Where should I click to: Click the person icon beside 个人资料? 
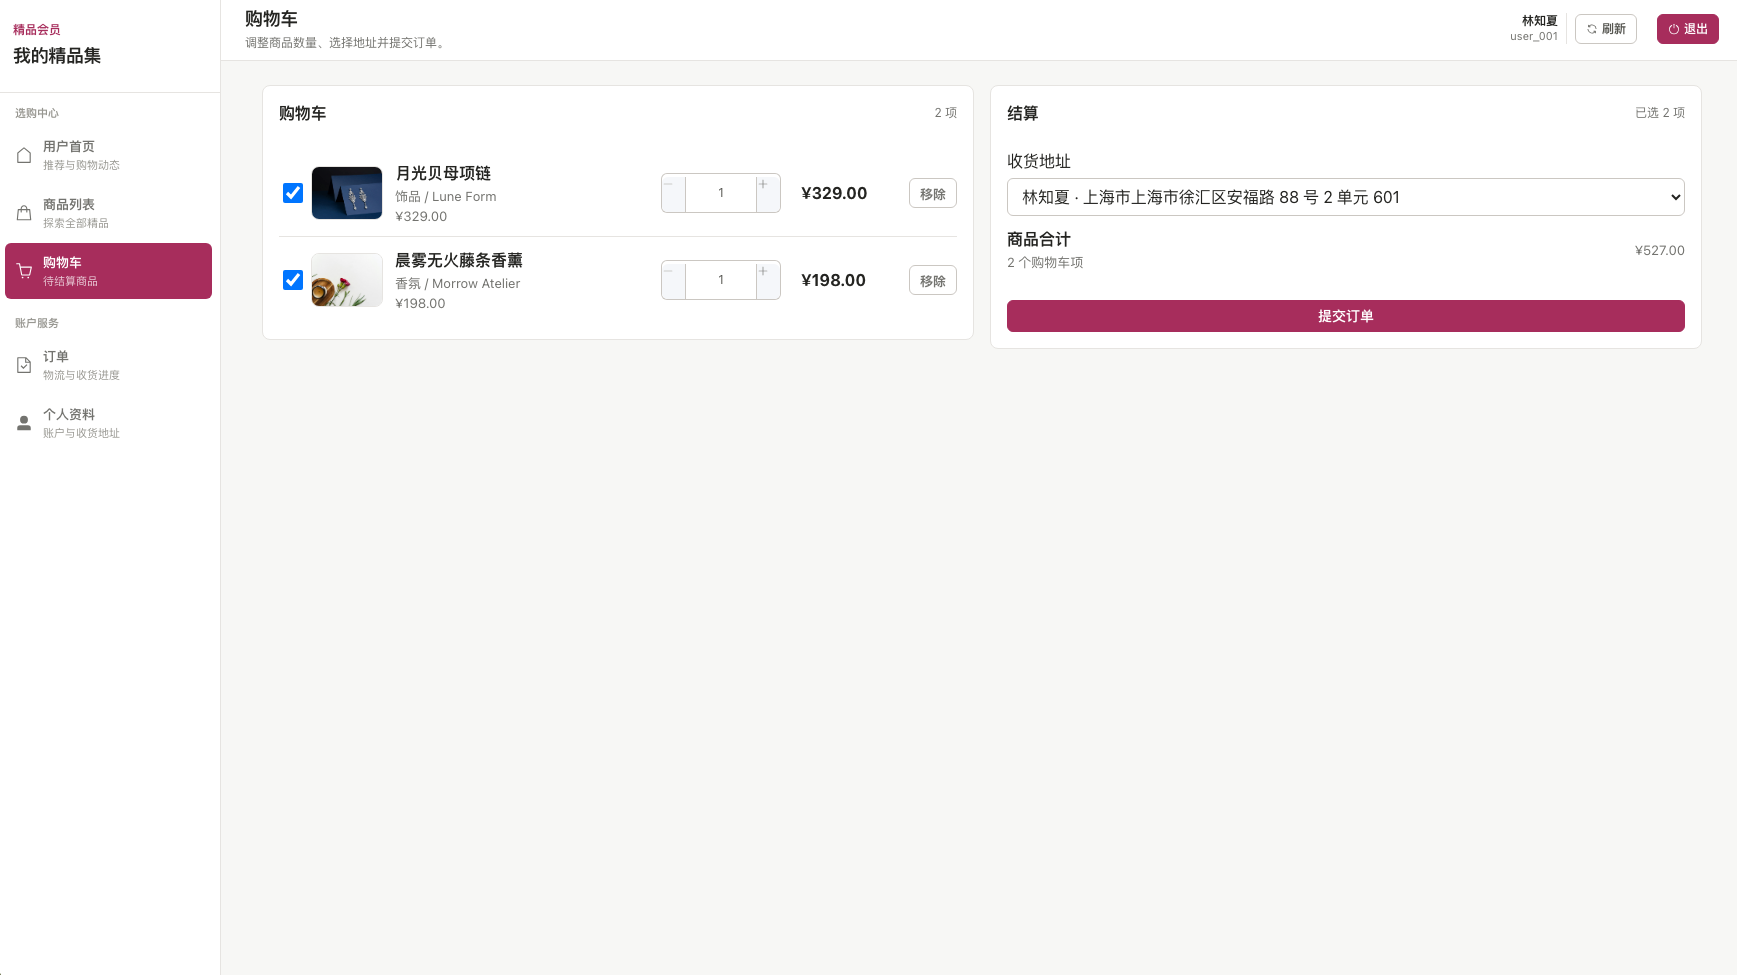pyautogui.click(x=24, y=423)
